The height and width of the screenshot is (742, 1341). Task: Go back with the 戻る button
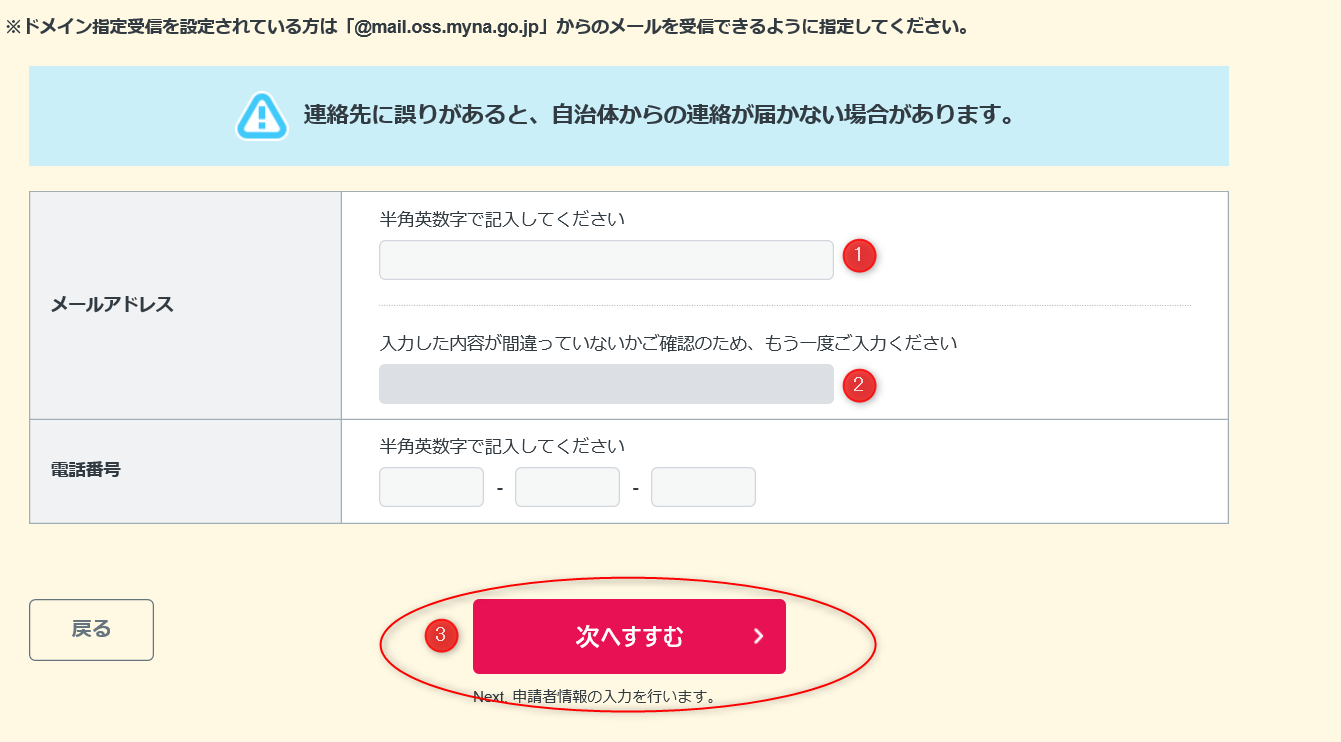tap(91, 630)
